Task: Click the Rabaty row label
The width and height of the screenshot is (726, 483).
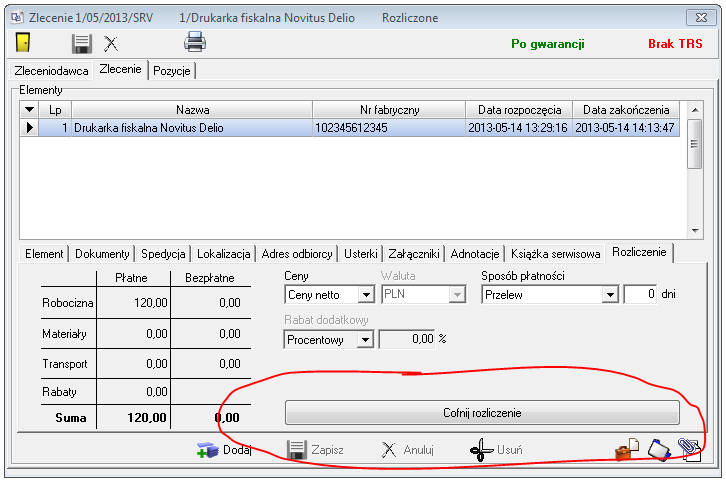Action: pos(59,392)
